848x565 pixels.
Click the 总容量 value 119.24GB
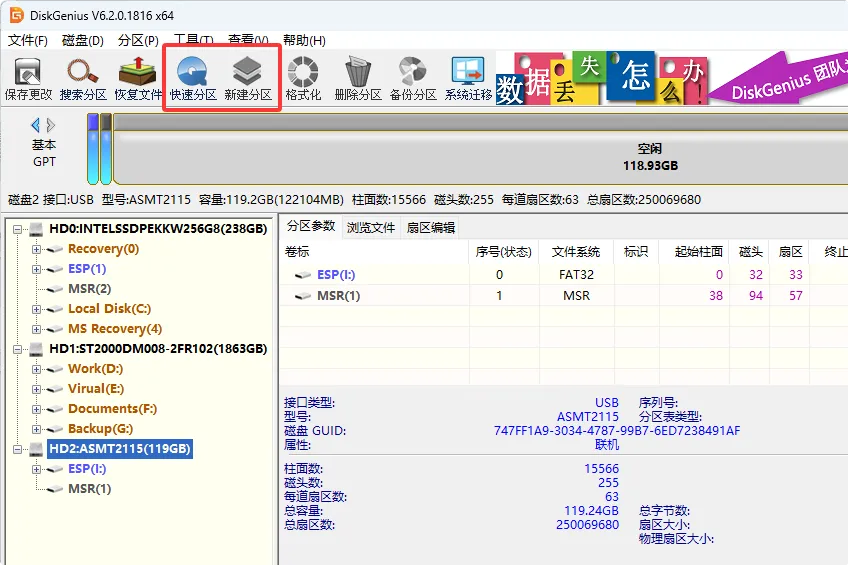[591, 511]
